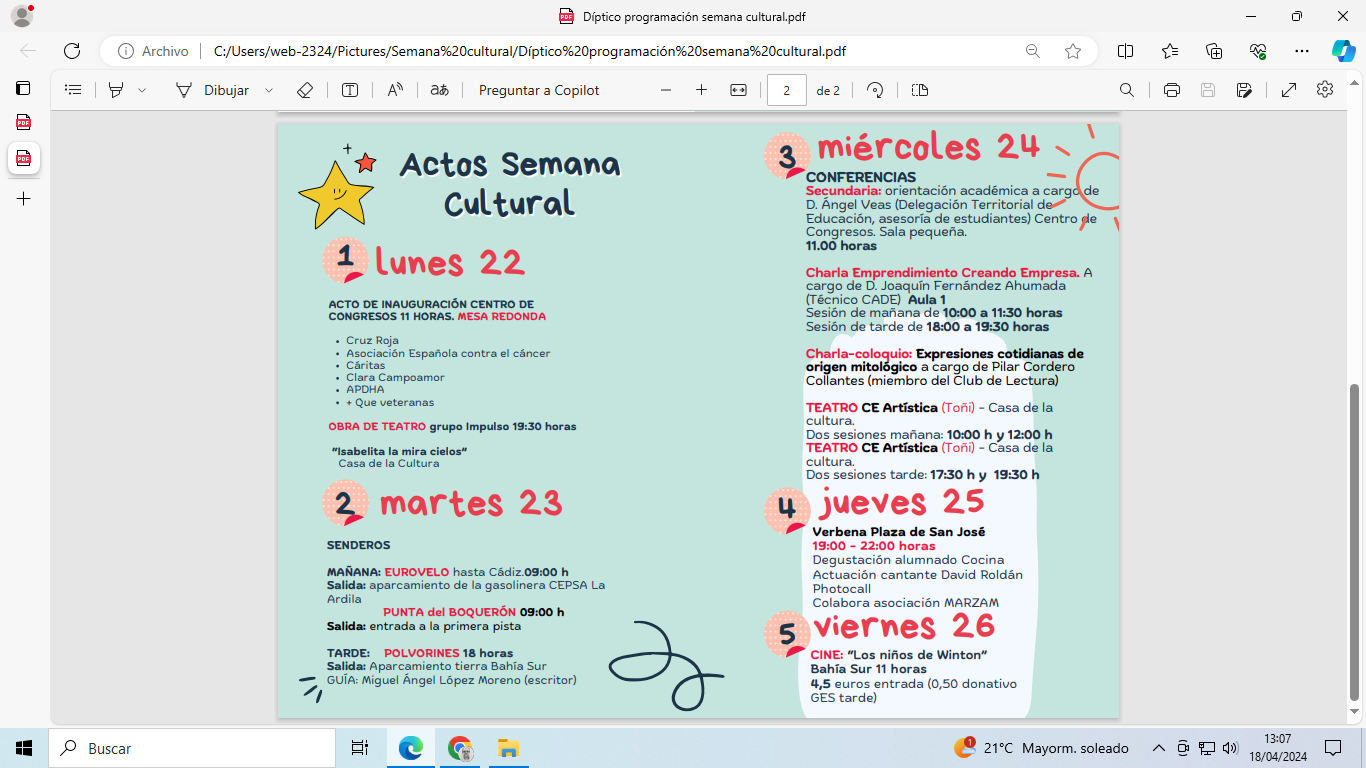
Task: Open the notification center
Action: 1333,748
